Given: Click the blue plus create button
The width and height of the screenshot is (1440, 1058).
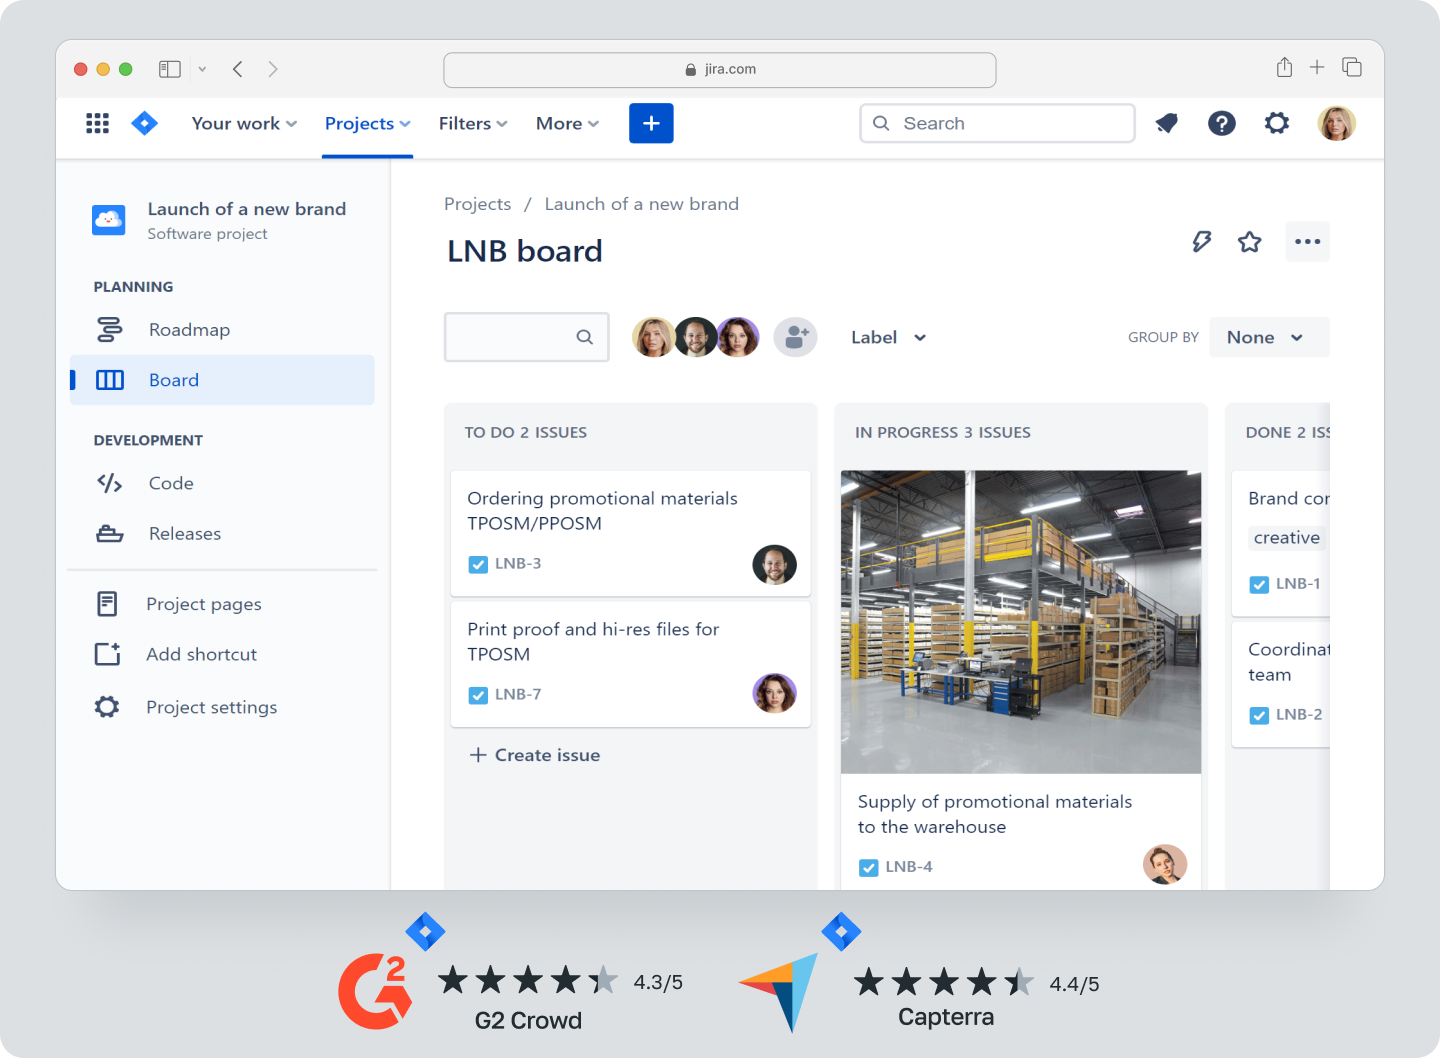Looking at the screenshot, I should pos(651,123).
